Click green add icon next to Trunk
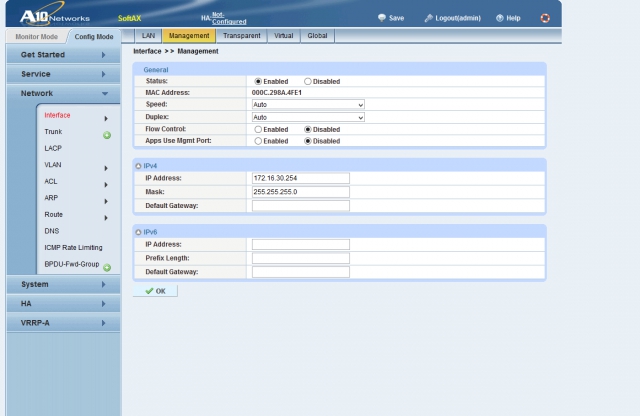The image size is (640, 416). pos(107,135)
